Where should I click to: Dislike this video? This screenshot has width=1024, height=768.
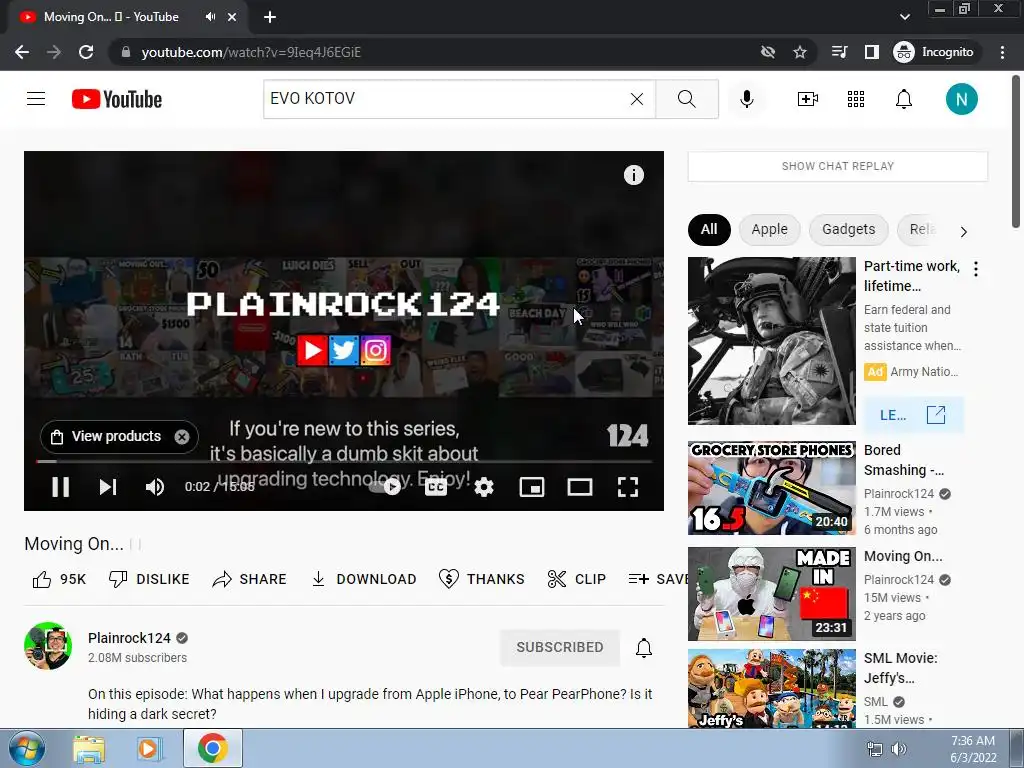149,579
